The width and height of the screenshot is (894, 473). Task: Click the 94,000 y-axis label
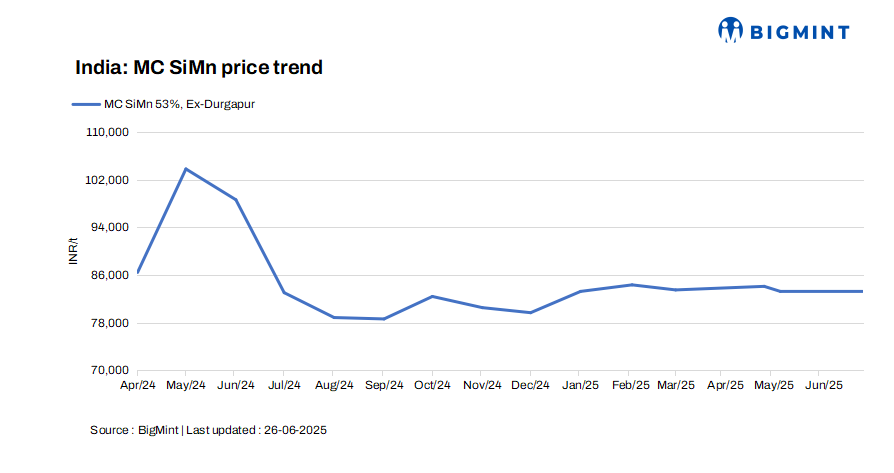[x=109, y=228]
